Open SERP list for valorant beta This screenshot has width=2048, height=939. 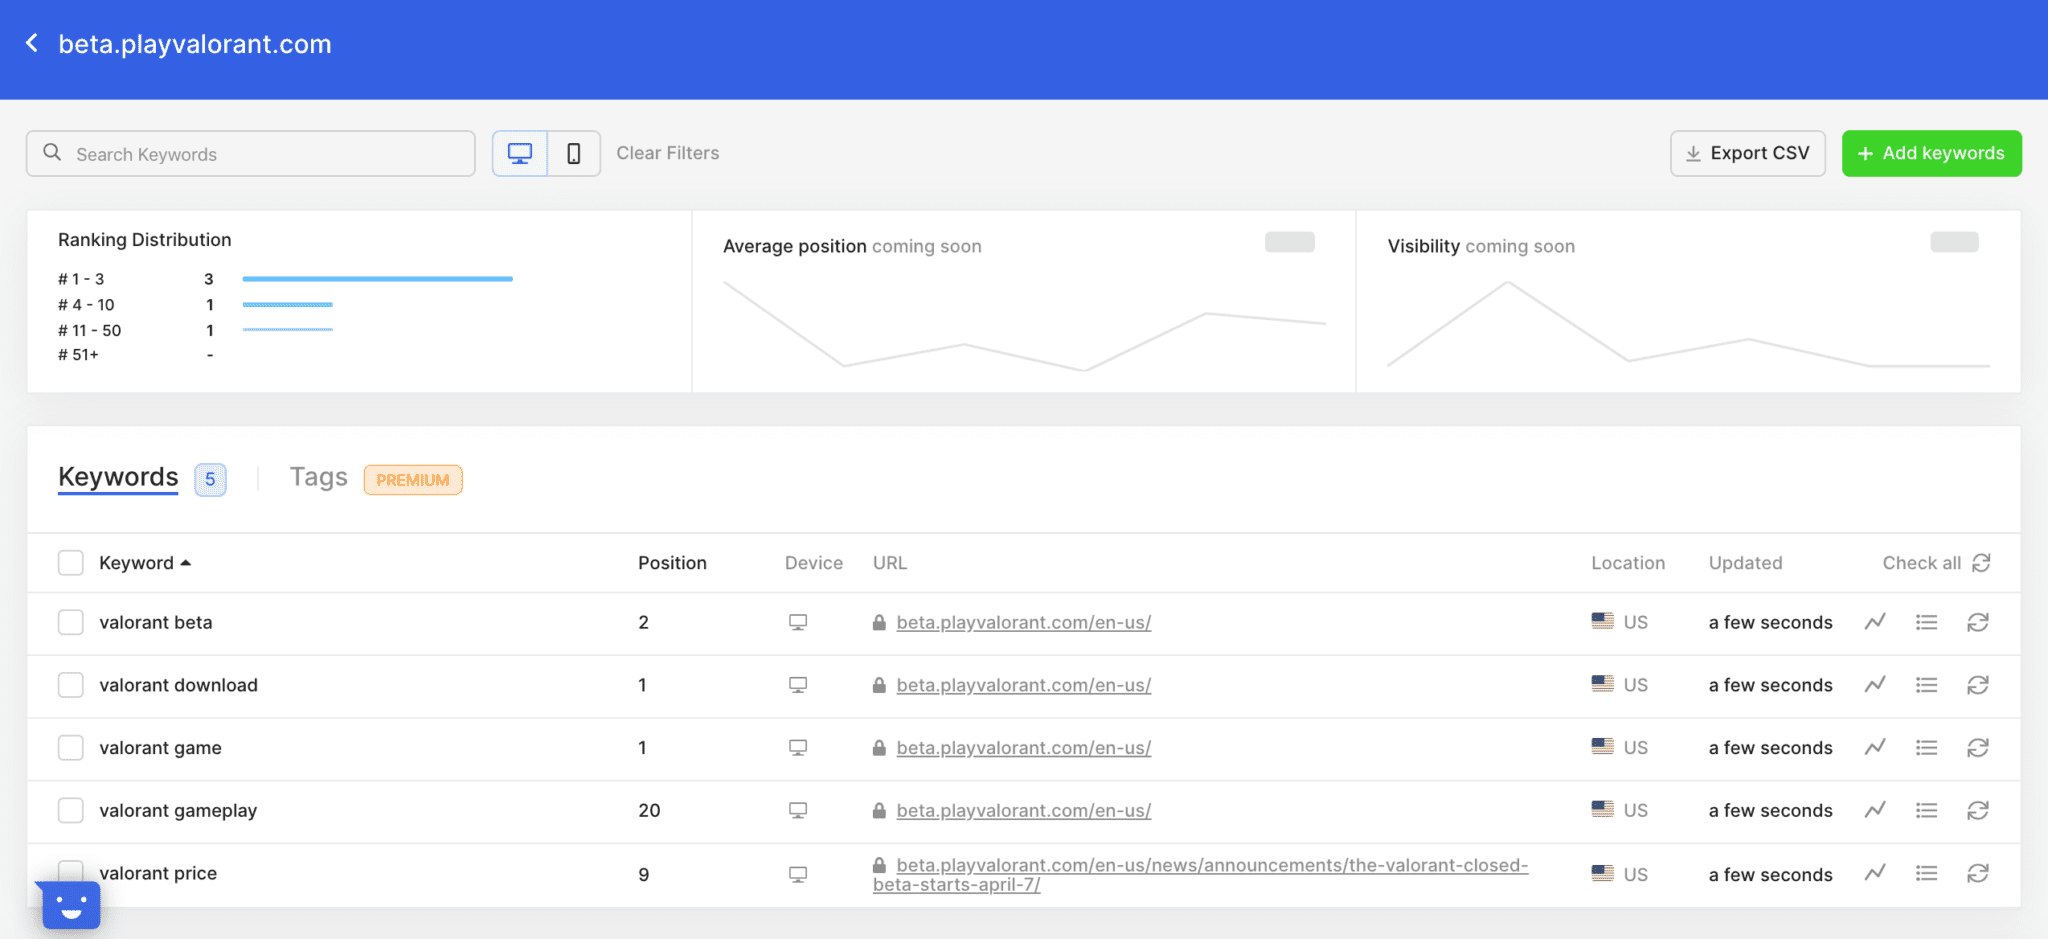tap(1926, 622)
